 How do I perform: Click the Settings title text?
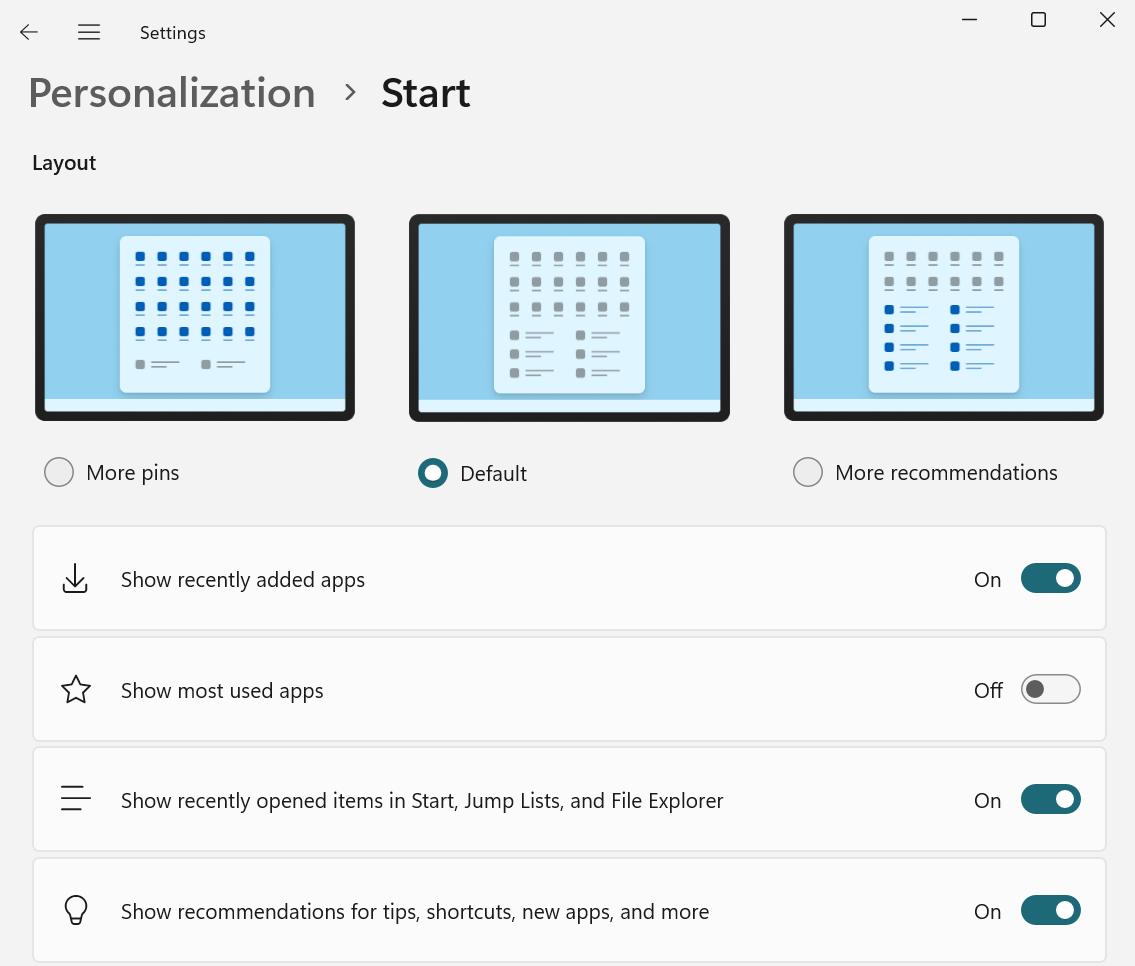coord(172,32)
